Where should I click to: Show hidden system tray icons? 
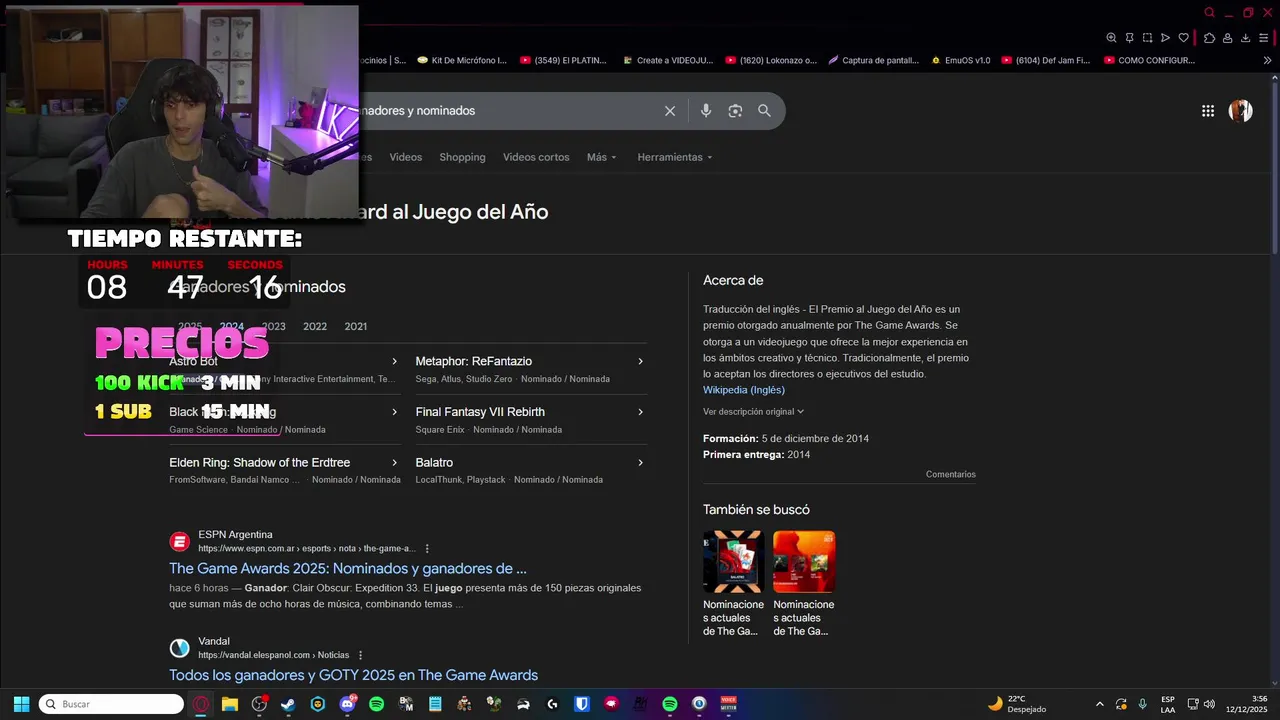[x=1100, y=704]
